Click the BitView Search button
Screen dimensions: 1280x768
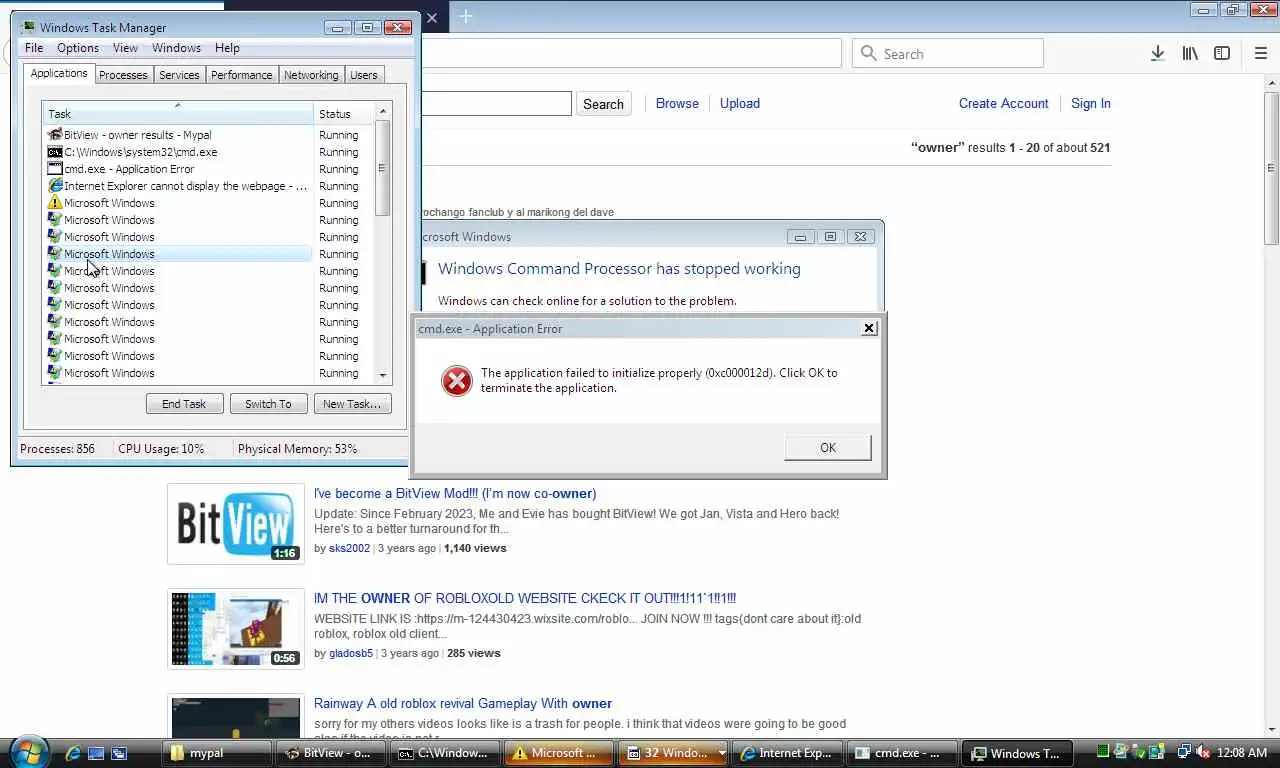[603, 104]
